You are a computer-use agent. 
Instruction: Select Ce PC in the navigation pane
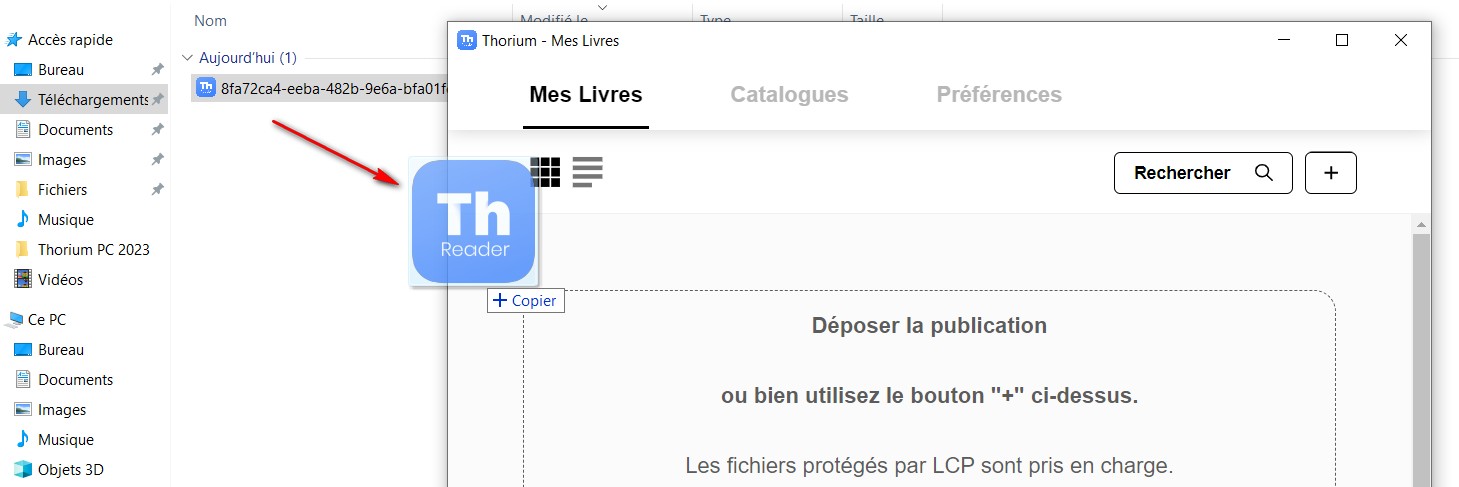pyautogui.click(x=46, y=319)
